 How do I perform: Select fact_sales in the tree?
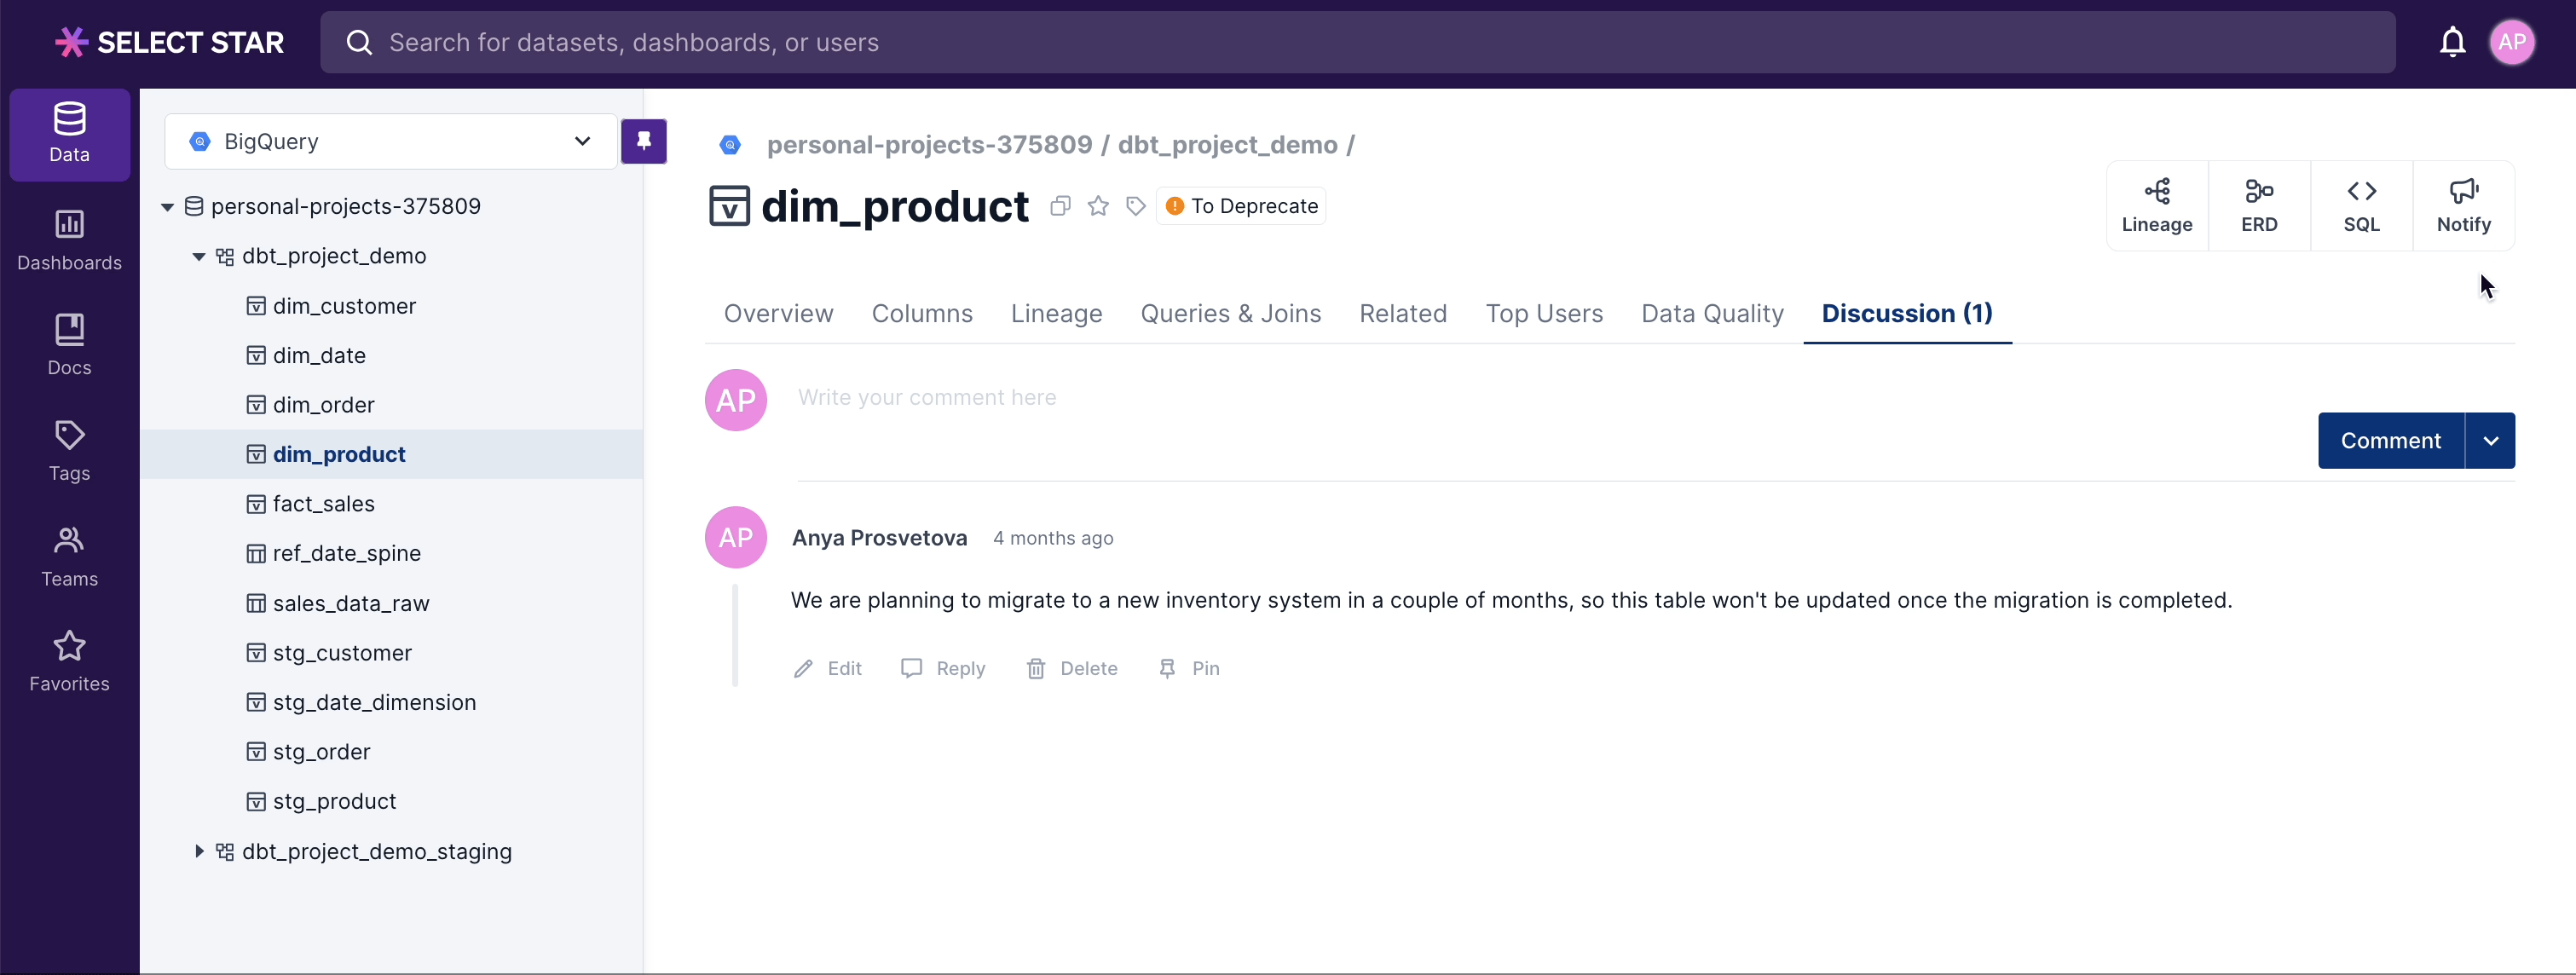tap(323, 504)
